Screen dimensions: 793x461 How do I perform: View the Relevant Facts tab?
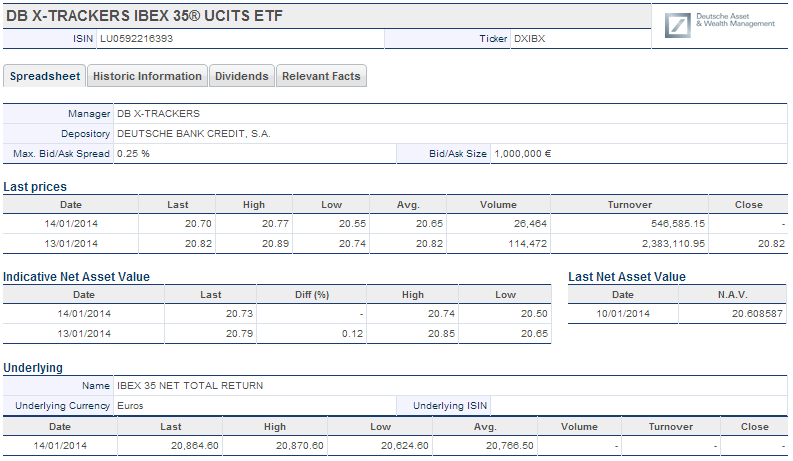(321, 76)
